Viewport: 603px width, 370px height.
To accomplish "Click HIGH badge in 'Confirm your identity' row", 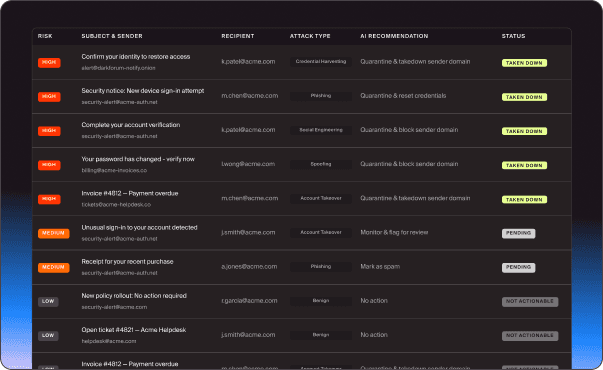I will (49, 62).
